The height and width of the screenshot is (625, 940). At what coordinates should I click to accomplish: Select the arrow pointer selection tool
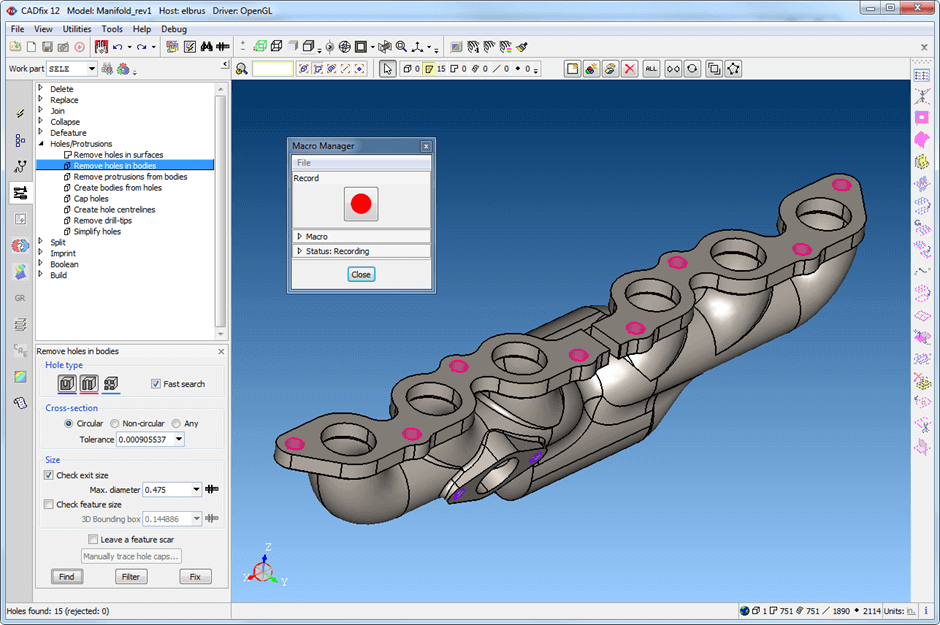point(388,69)
